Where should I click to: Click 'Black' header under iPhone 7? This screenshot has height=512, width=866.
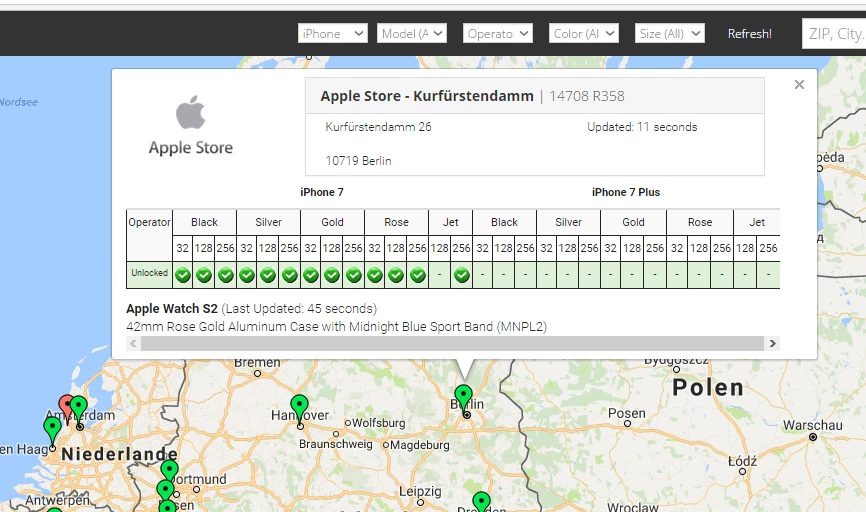coord(204,222)
